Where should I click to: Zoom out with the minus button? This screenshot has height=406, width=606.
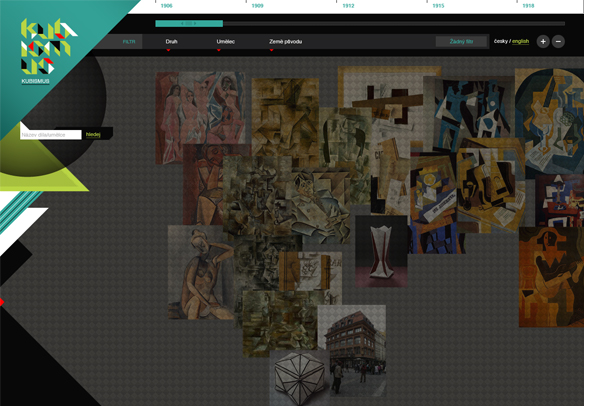[558, 42]
